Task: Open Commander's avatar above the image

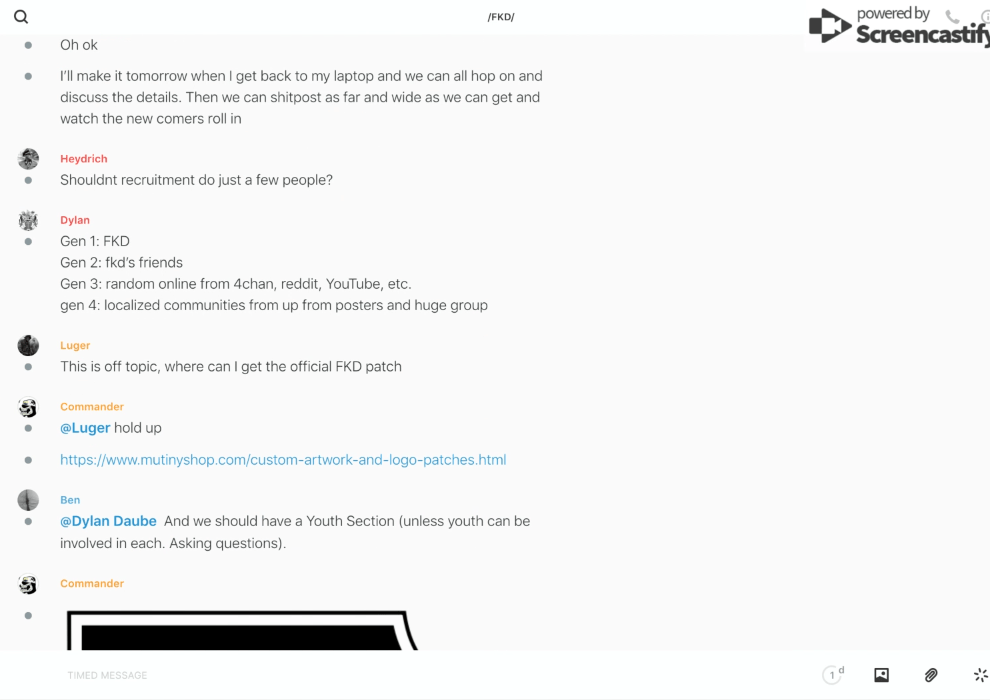Action: pos(28,584)
